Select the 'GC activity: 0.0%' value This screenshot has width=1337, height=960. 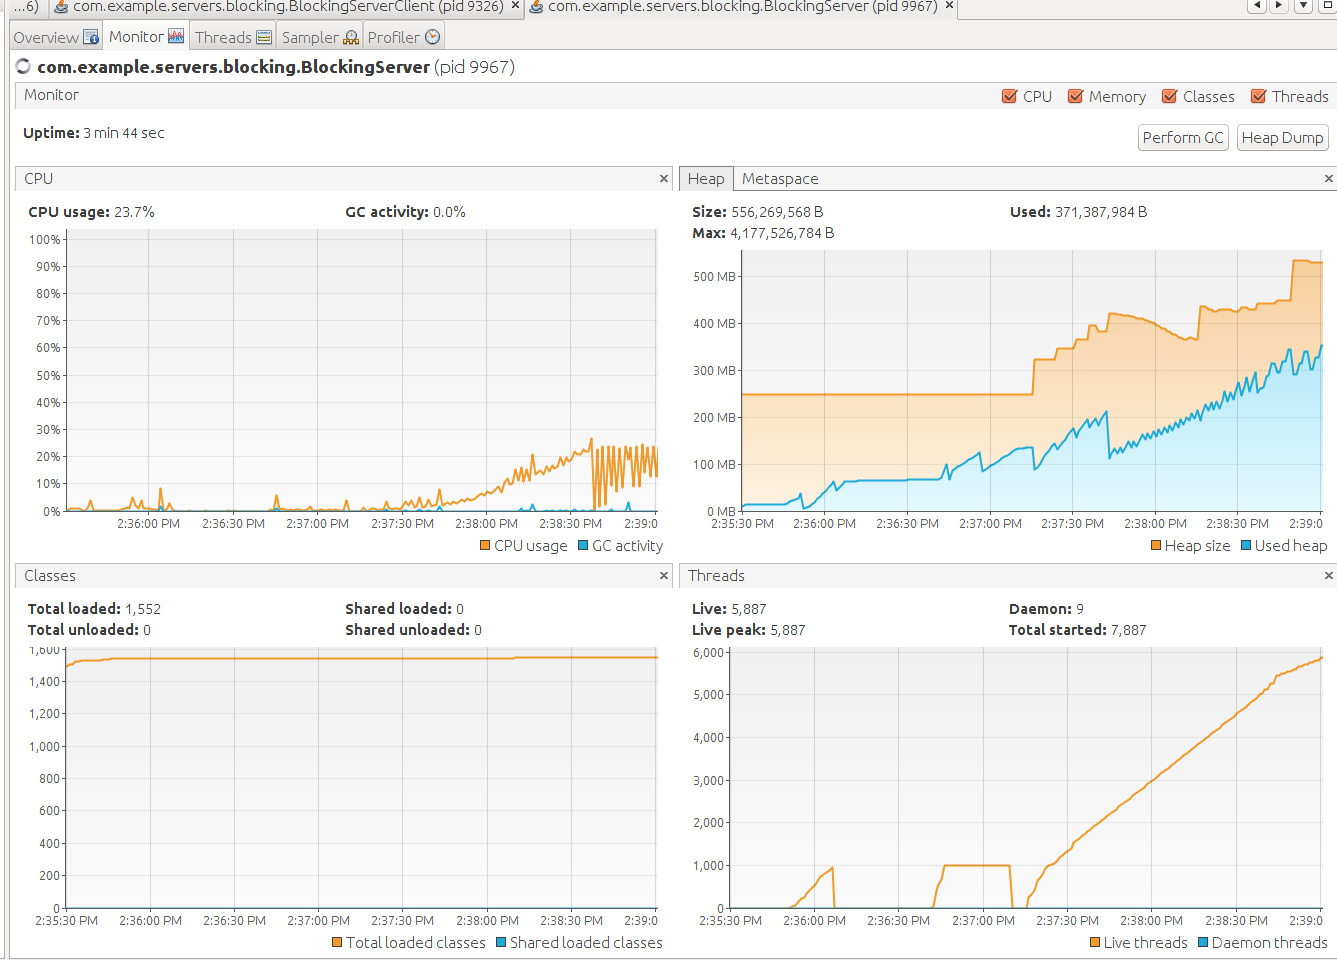point(405,212)
